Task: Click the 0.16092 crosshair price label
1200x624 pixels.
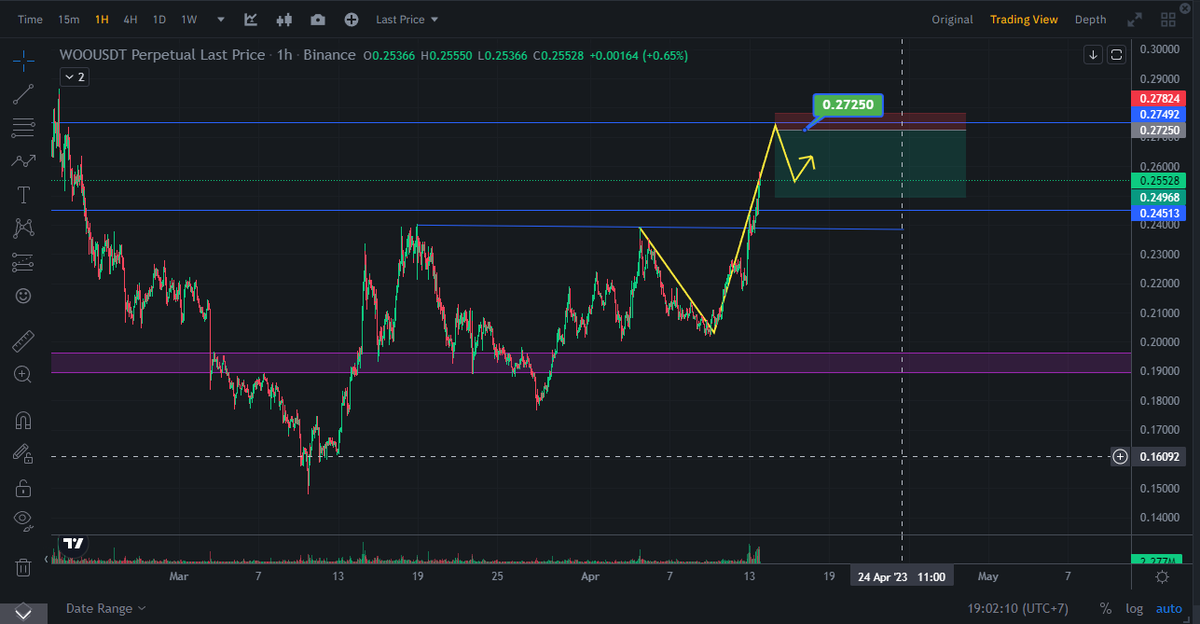Action: (x=1160, y=456)
